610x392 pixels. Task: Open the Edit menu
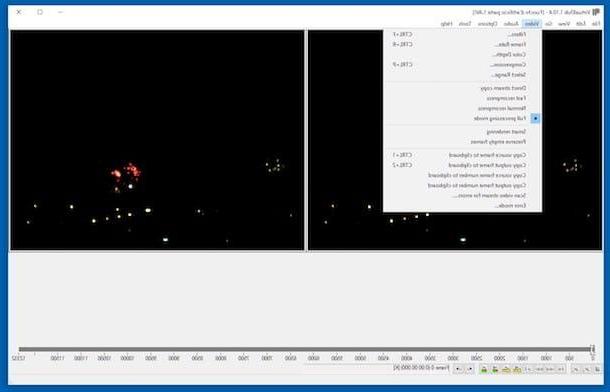(581, 24)
